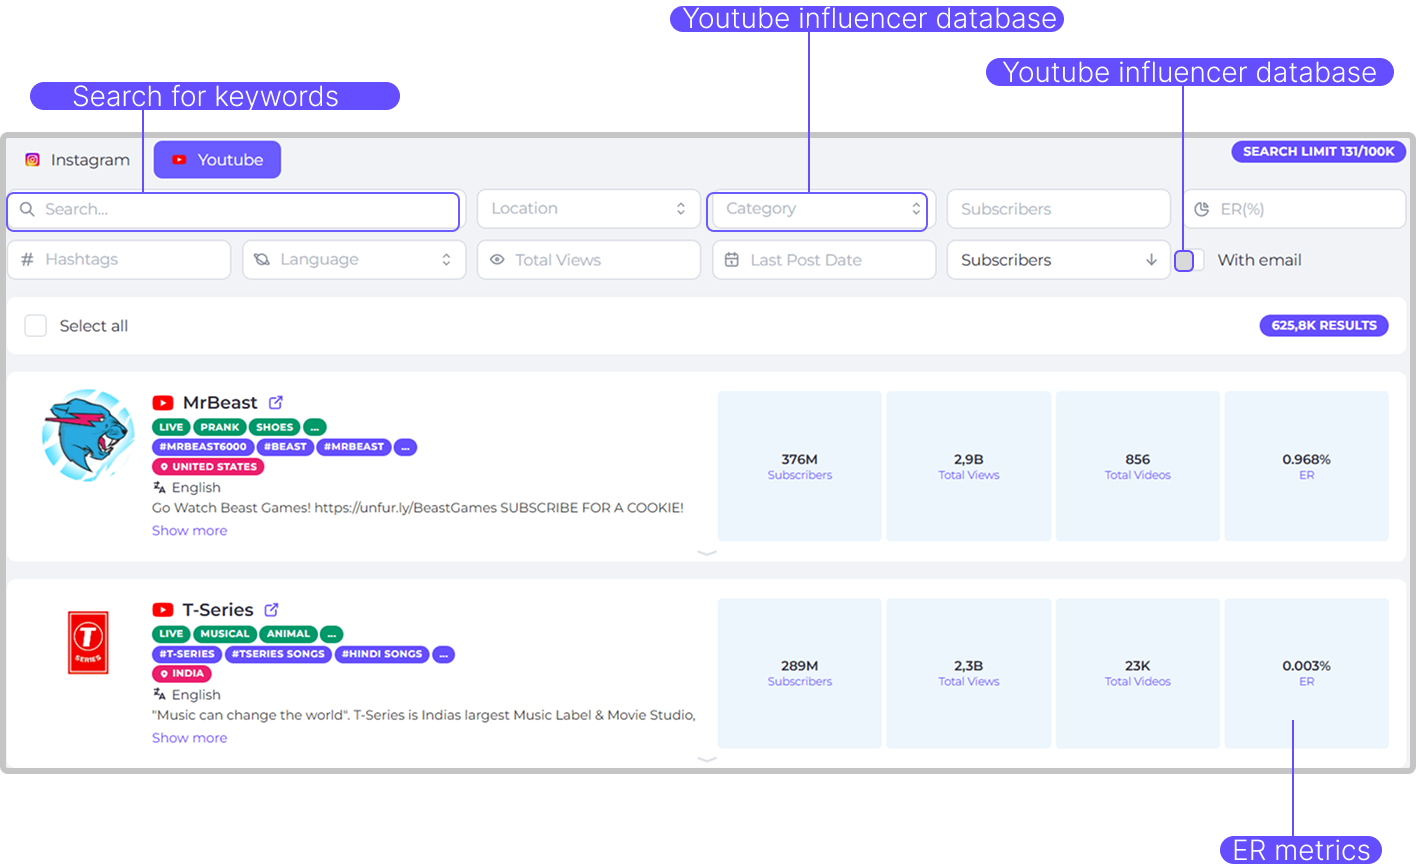Click the UNITED STATES location tag
Image resolution: width=1416 pixels, height=866 pixels.
point(208,467)
